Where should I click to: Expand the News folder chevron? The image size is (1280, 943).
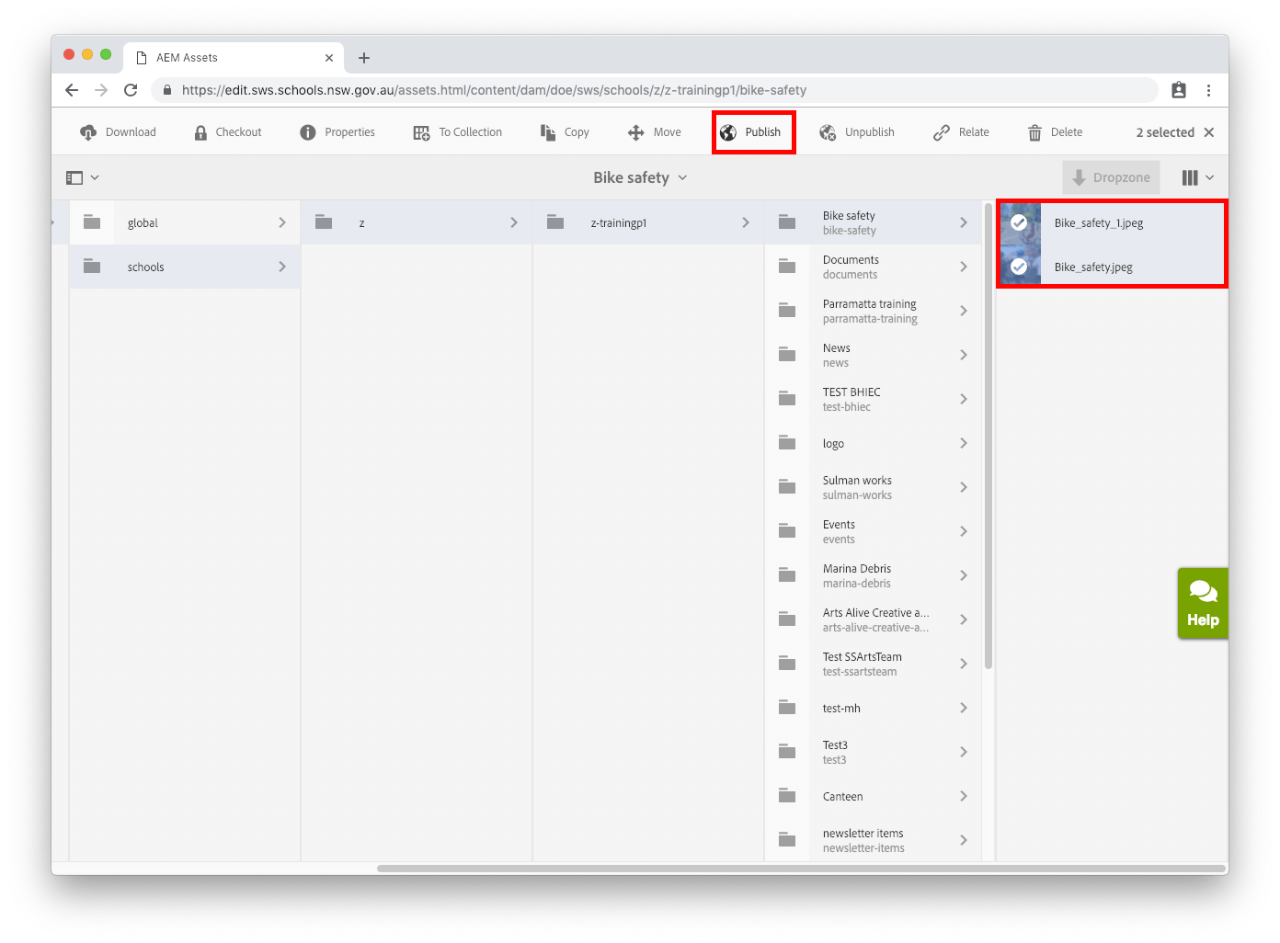click(964, 355)
